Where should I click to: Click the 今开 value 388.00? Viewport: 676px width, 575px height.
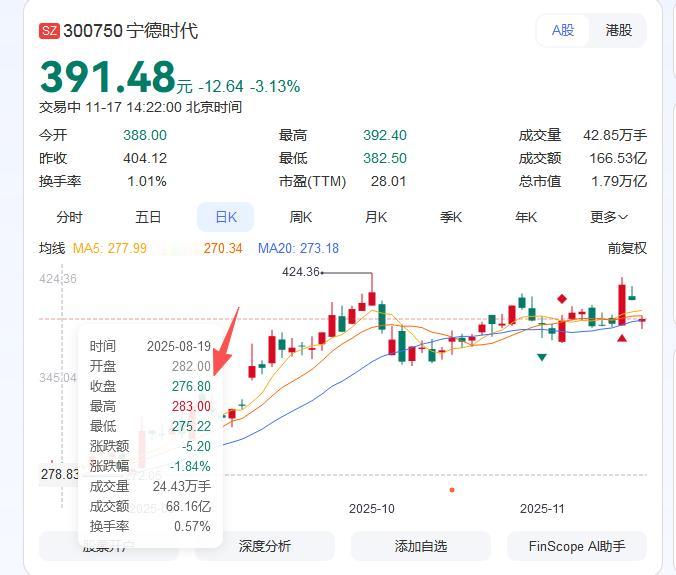pyautogui.click(x=145, y=135)
